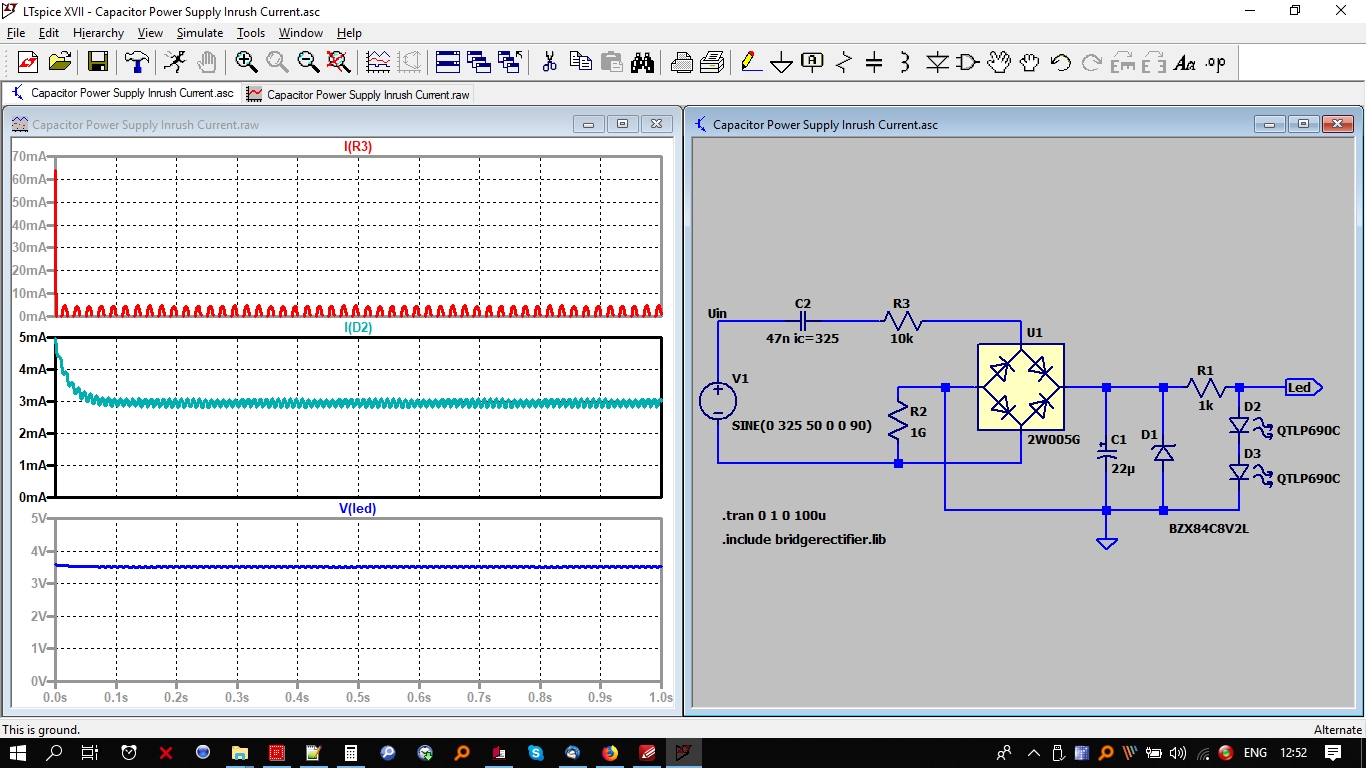
Task: Select the Draw Wire pencil tool
Action: click(x=751, y=62)
